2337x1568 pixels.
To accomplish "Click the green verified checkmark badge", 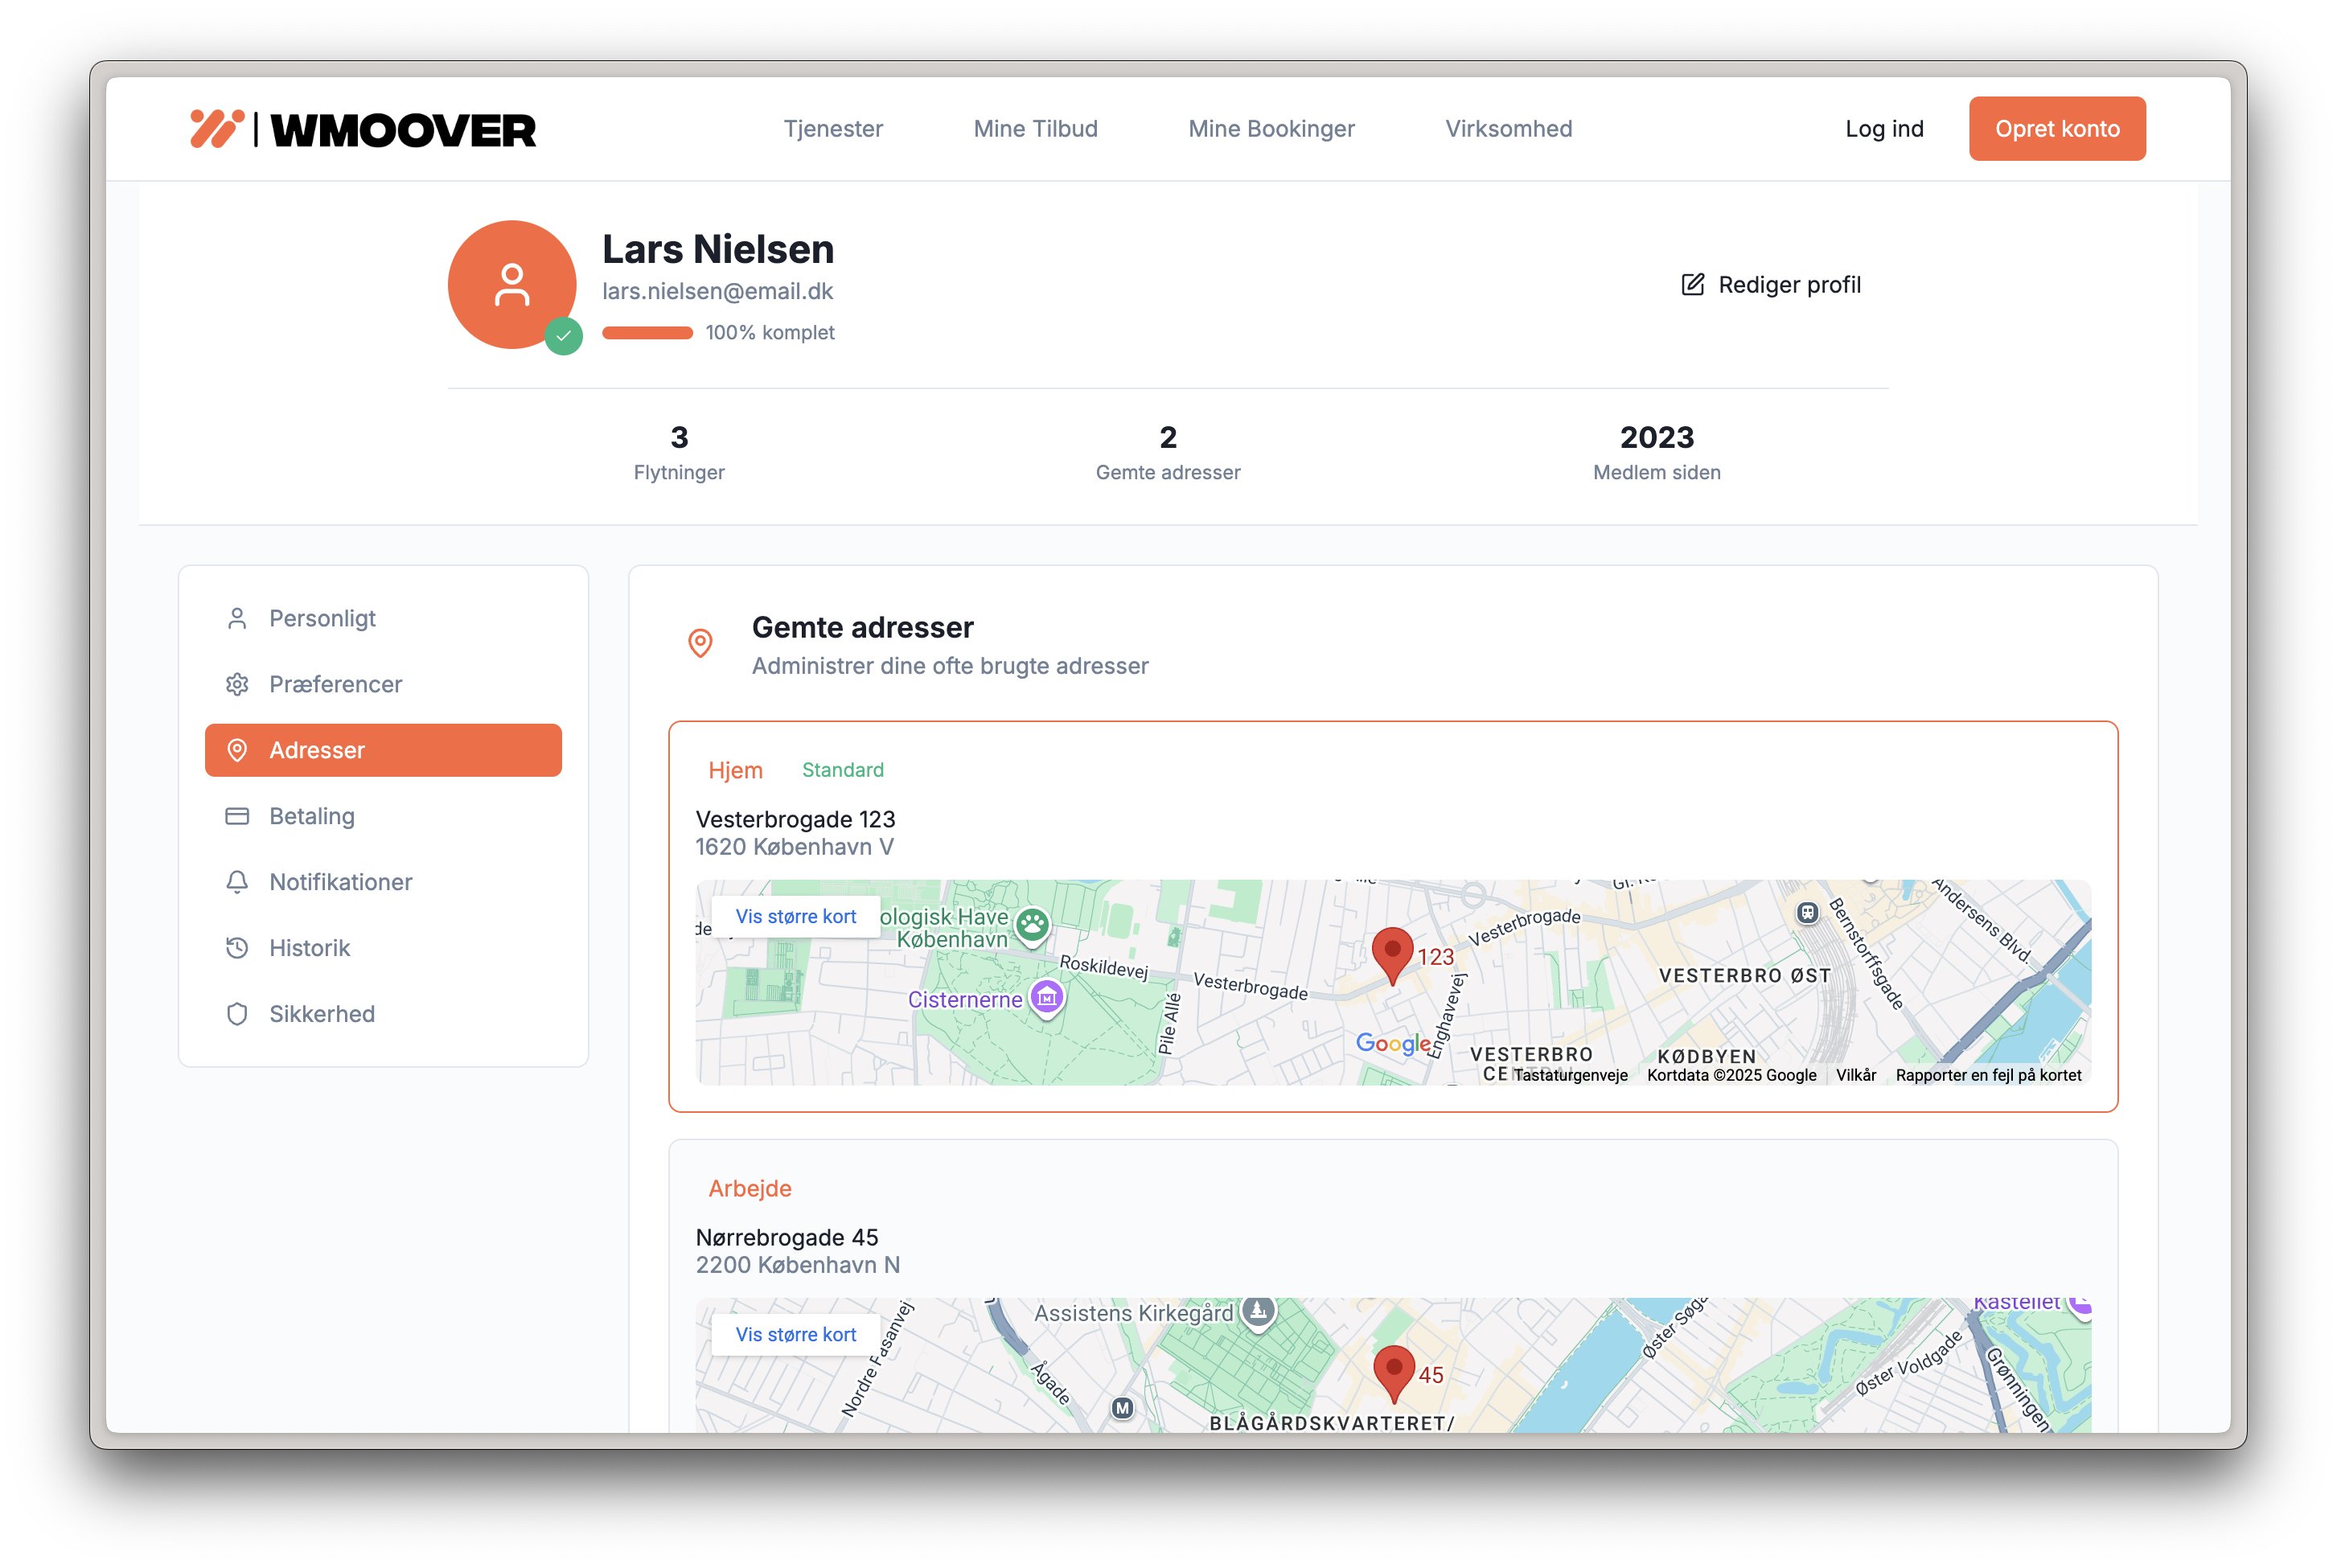I will pyautogui.click(x=564, y=336).
